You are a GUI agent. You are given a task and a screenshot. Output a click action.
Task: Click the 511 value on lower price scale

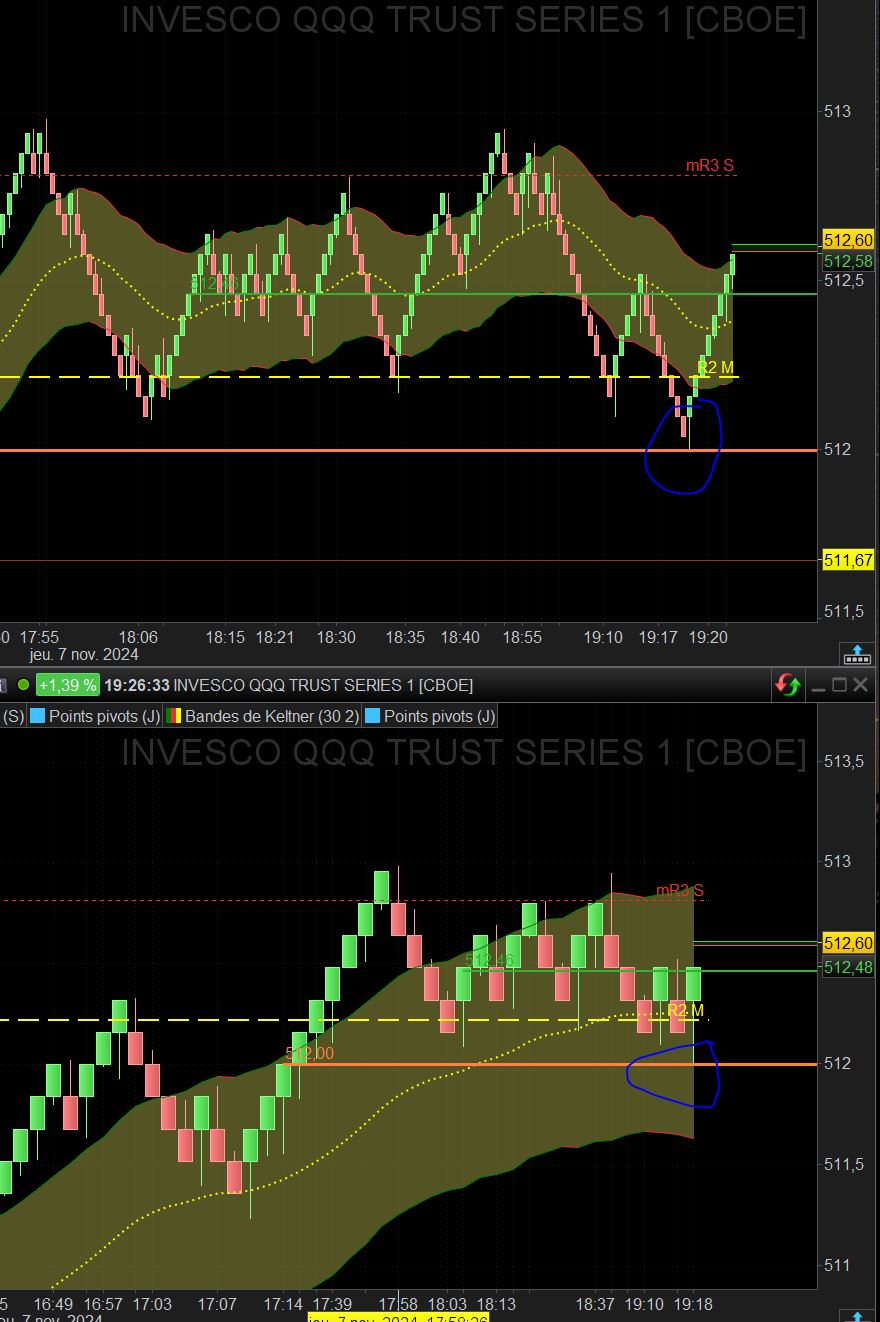tap(836, 1265)
